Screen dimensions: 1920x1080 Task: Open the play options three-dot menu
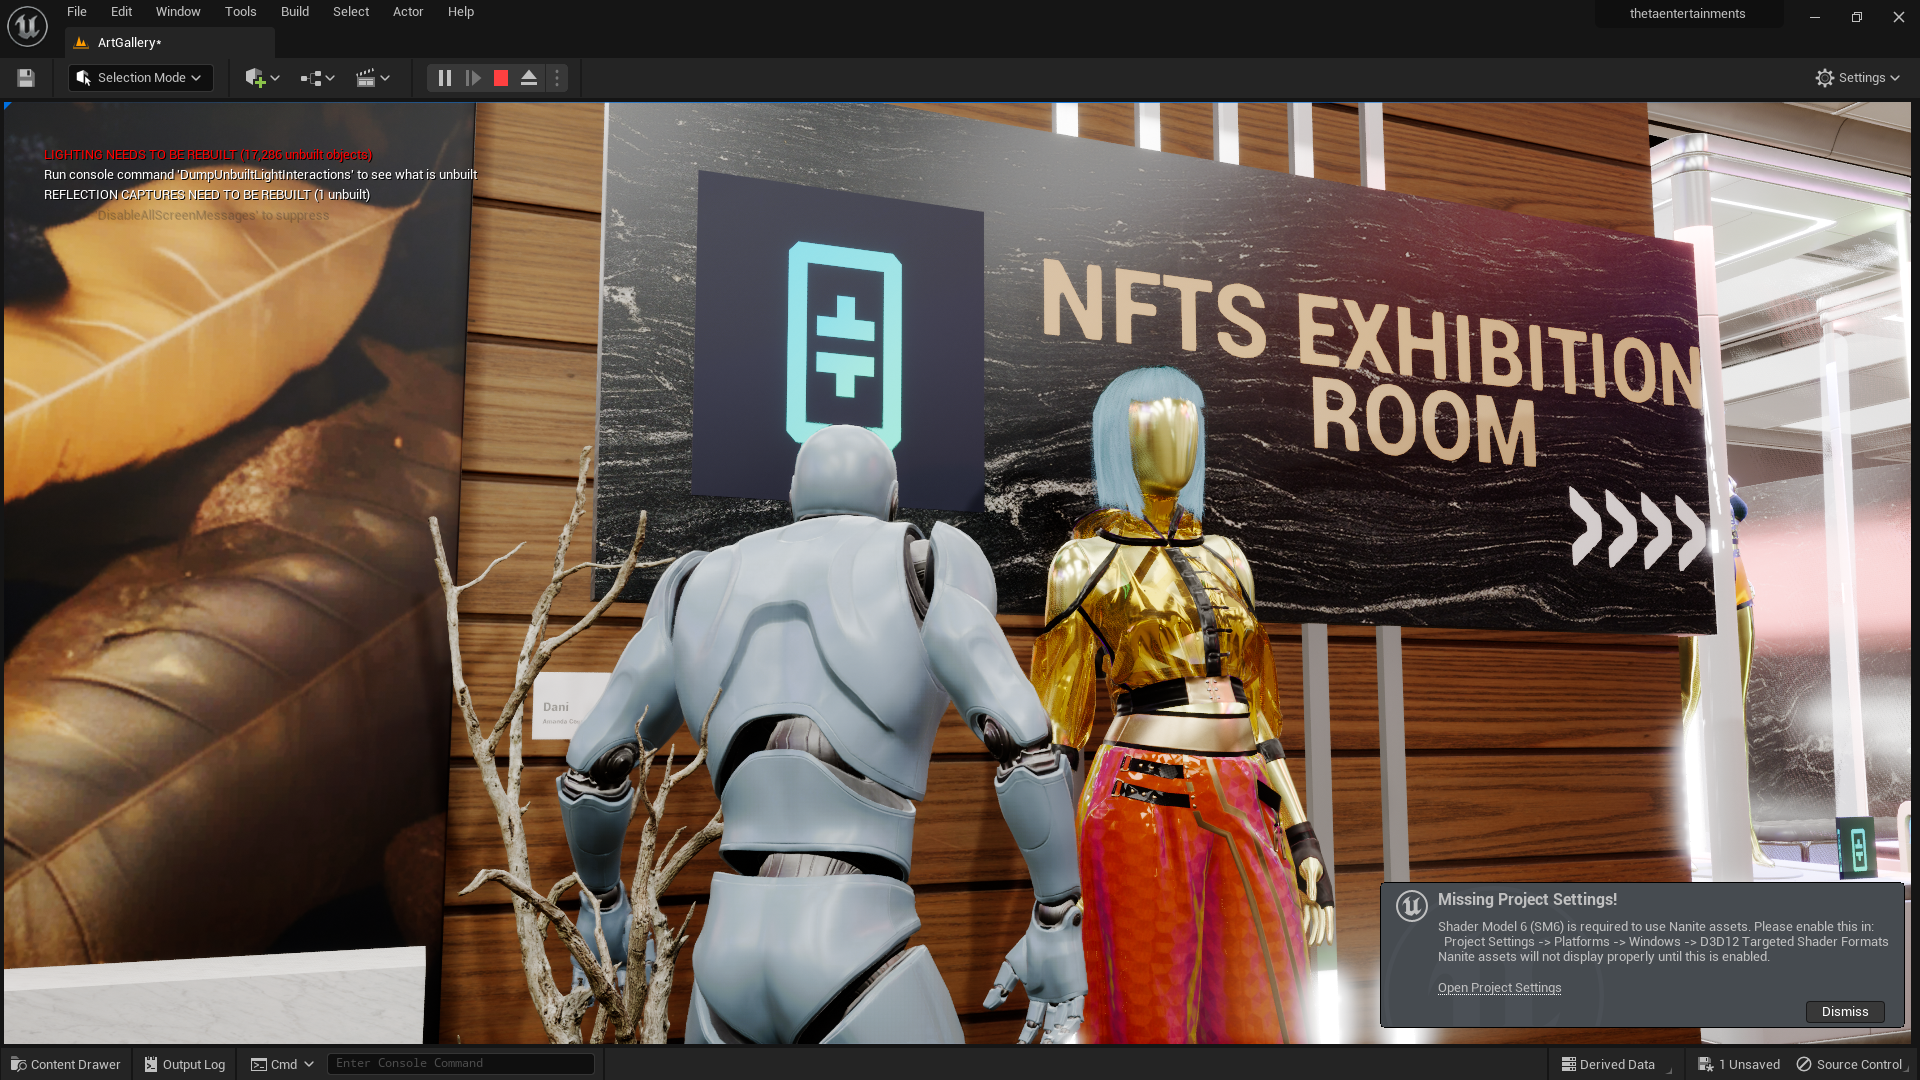pos(557,78)
